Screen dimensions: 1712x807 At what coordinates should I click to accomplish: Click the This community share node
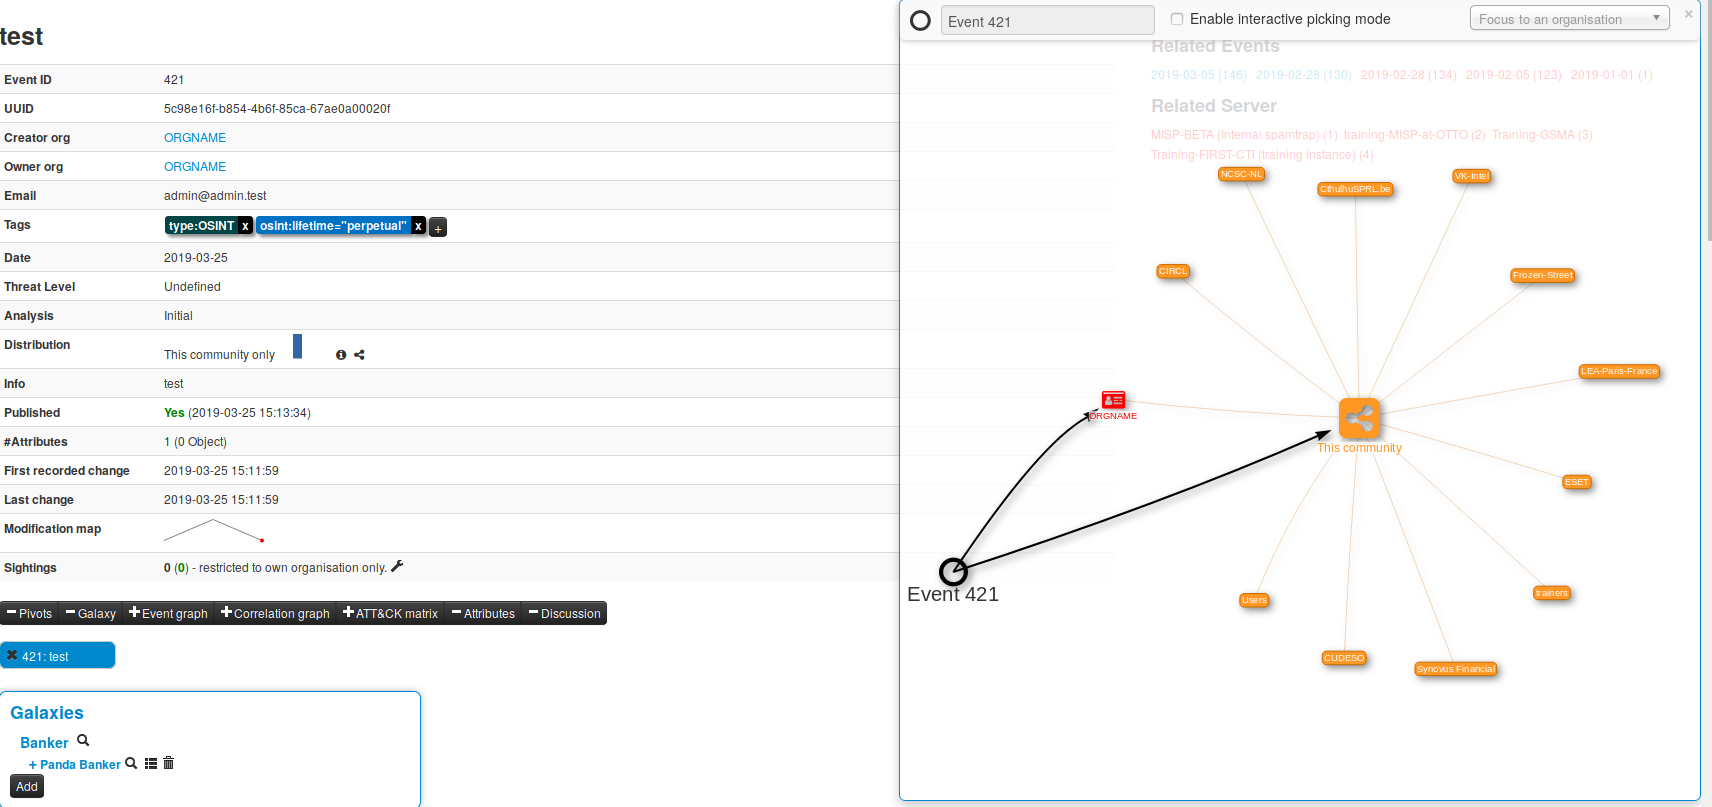[x=1359, y=418]
